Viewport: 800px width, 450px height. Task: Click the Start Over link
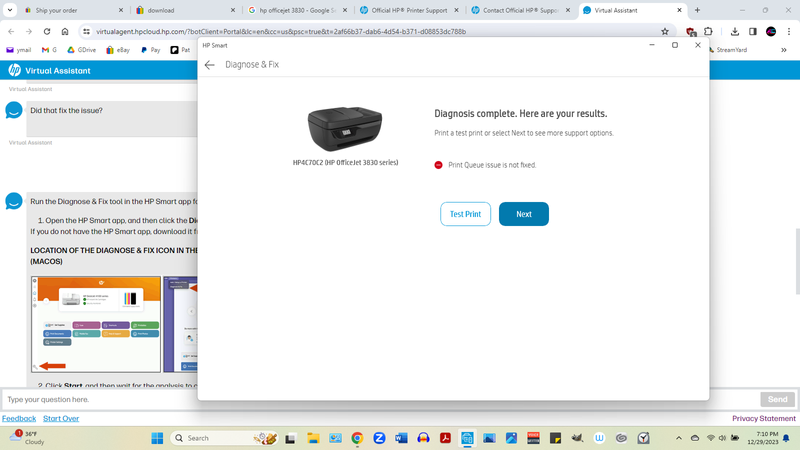(x=61, y=418)
